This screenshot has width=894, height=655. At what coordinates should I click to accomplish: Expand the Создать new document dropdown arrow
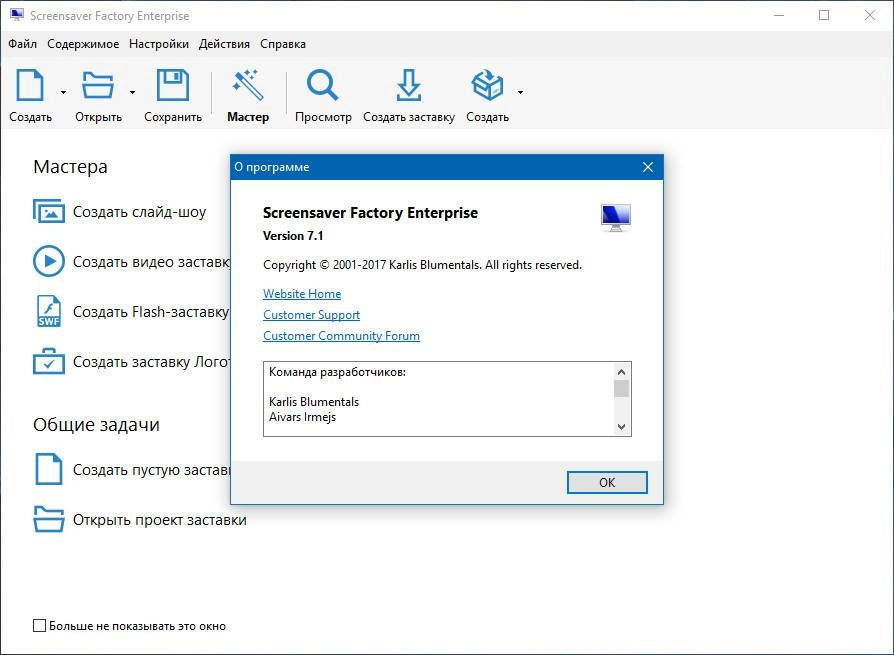pos(63,92)
